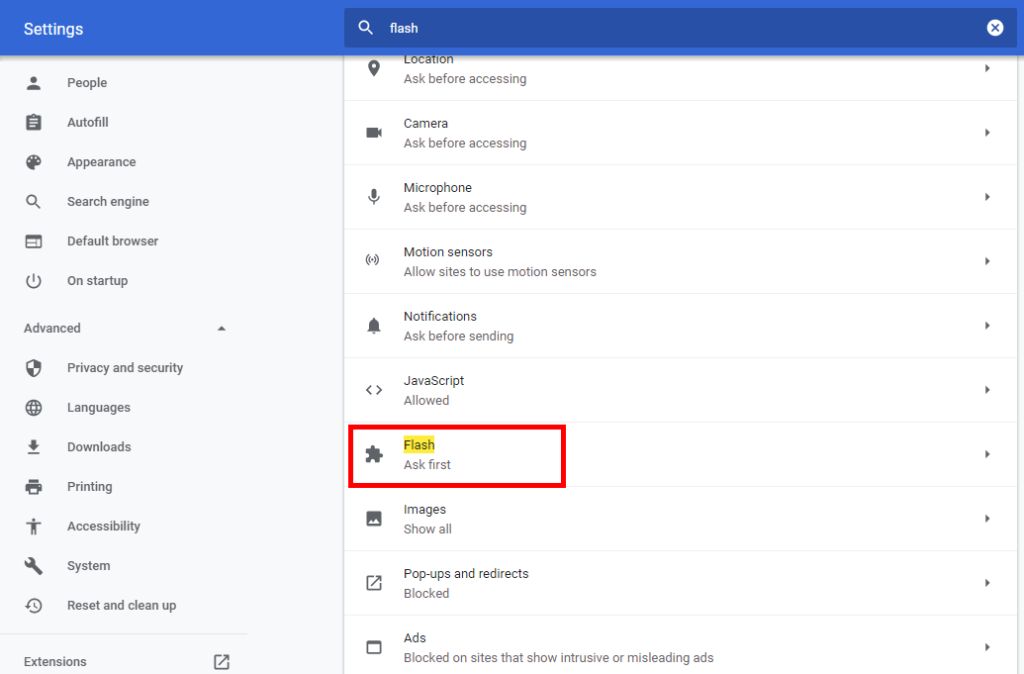The width and height of the screenshot is (1024, 674).
Task: Click the Privacy and security shield icon
Action: tap(33, 368)
